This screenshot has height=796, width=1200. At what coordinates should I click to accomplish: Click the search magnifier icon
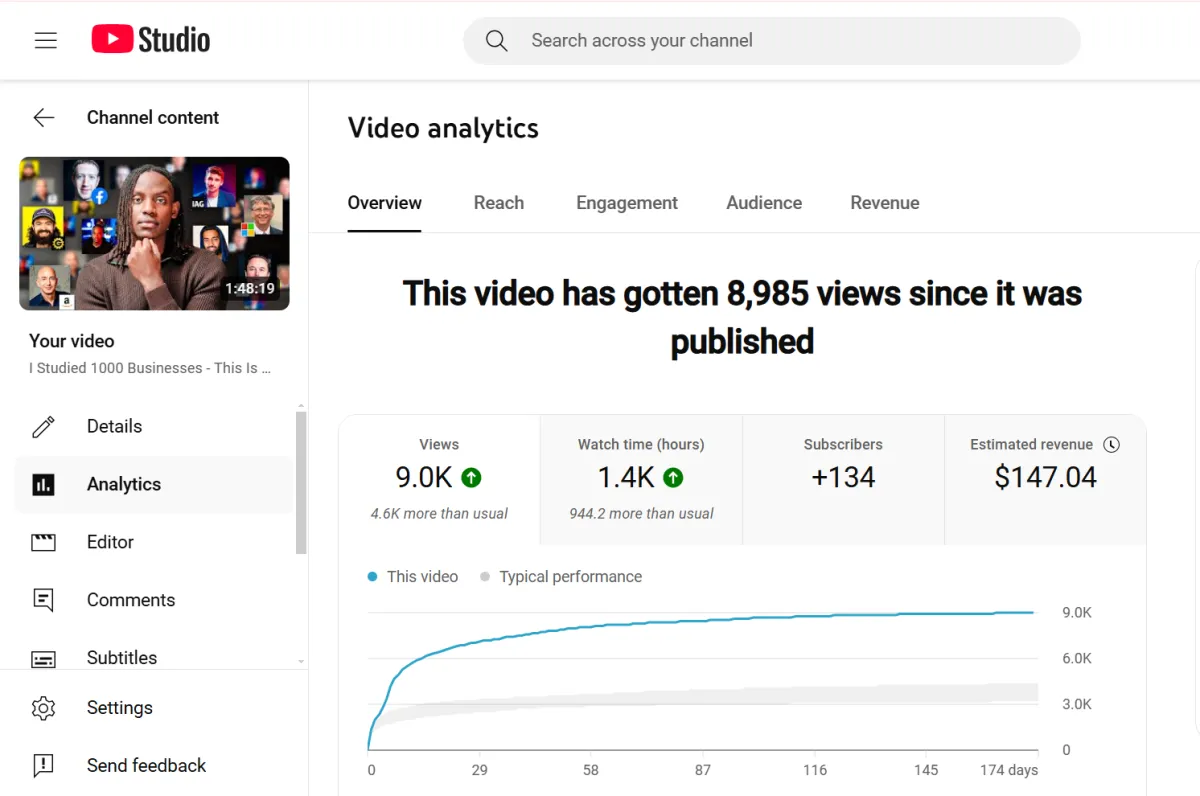(x=497, y=41)
